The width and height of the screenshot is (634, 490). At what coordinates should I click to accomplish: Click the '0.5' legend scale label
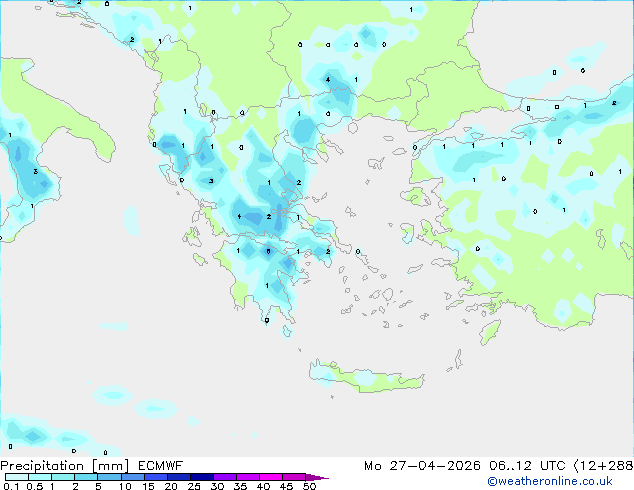click(35, 486)
